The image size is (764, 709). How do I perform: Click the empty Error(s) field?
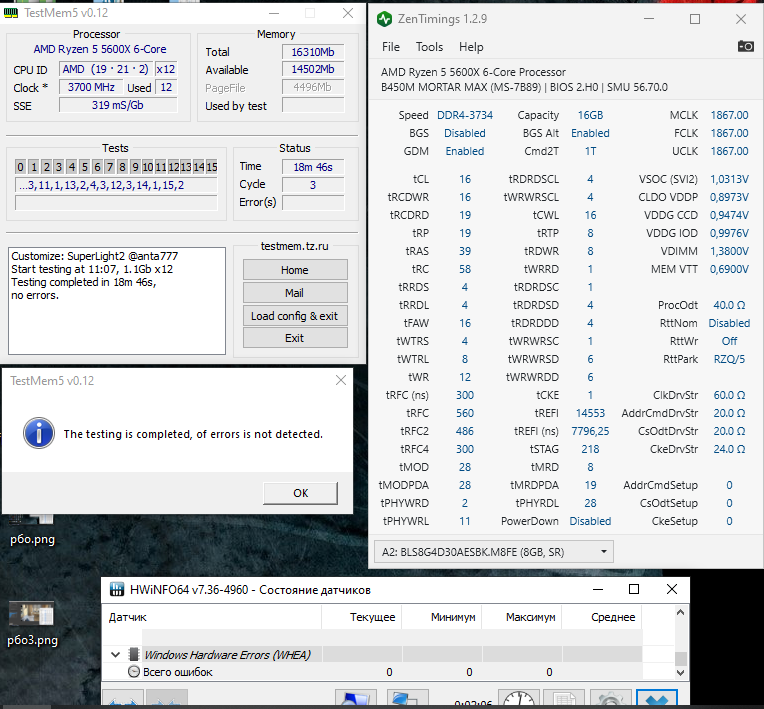coord(313,202)
